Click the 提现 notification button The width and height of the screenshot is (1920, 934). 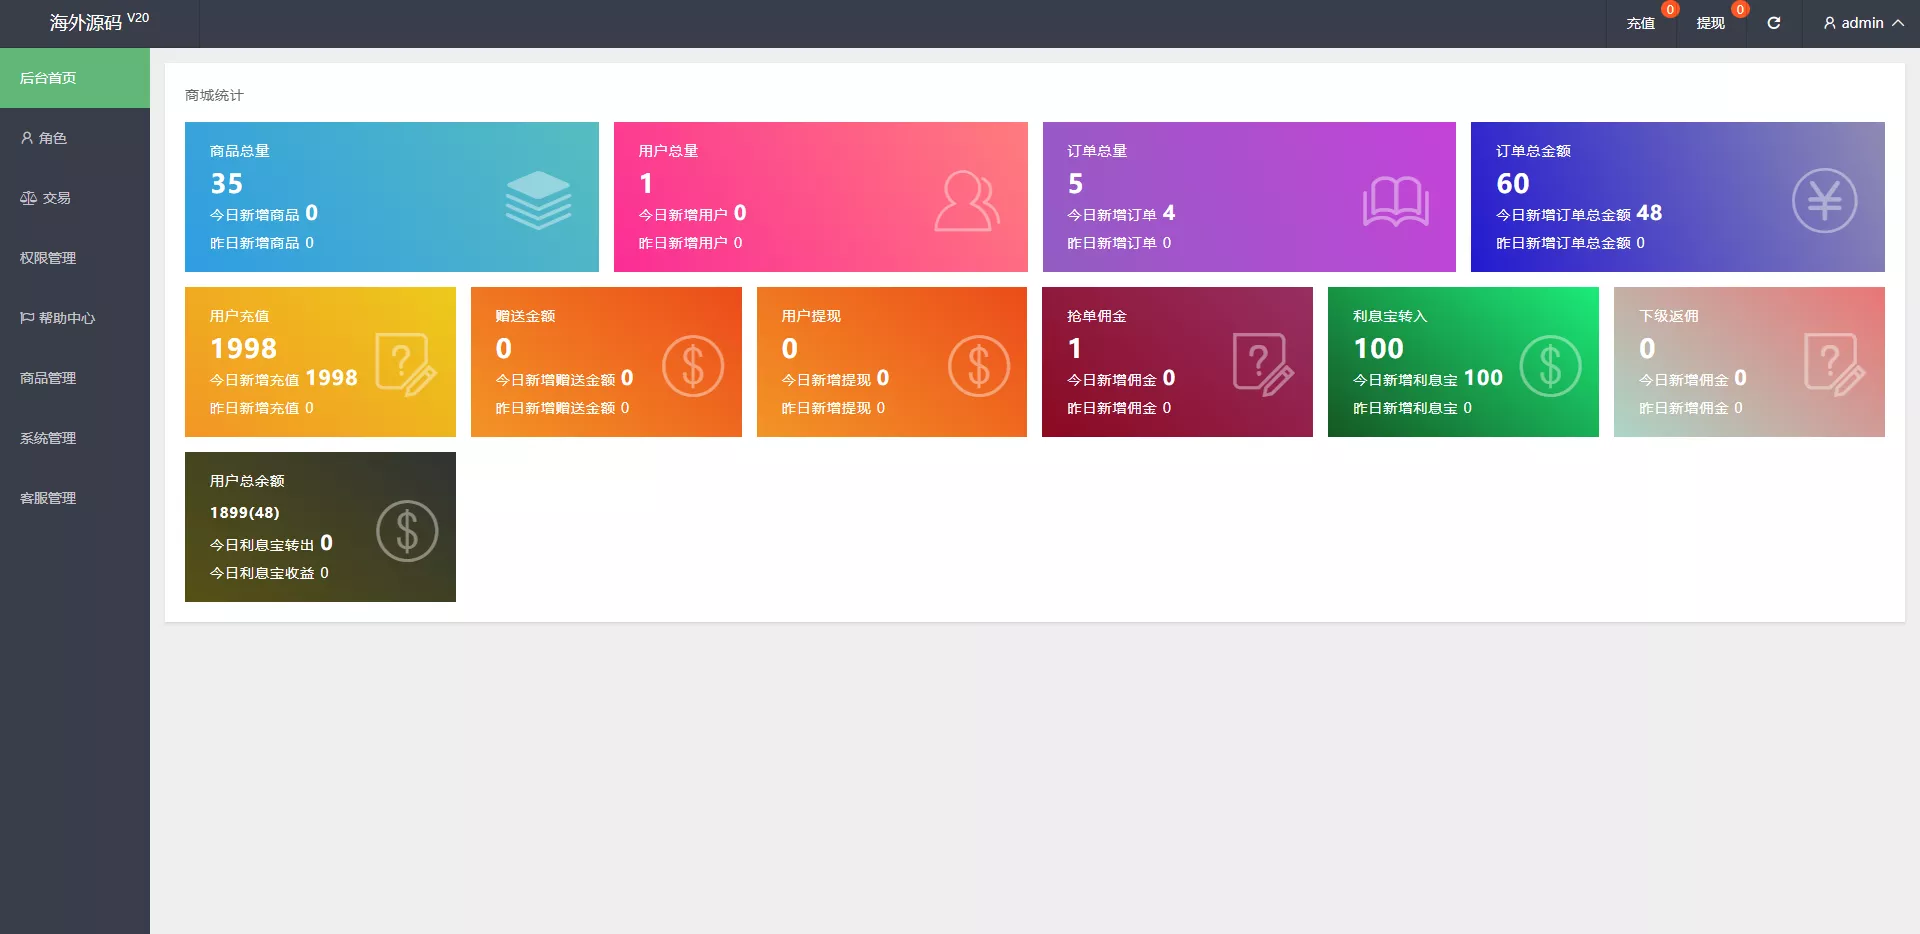click(1710, 23)
